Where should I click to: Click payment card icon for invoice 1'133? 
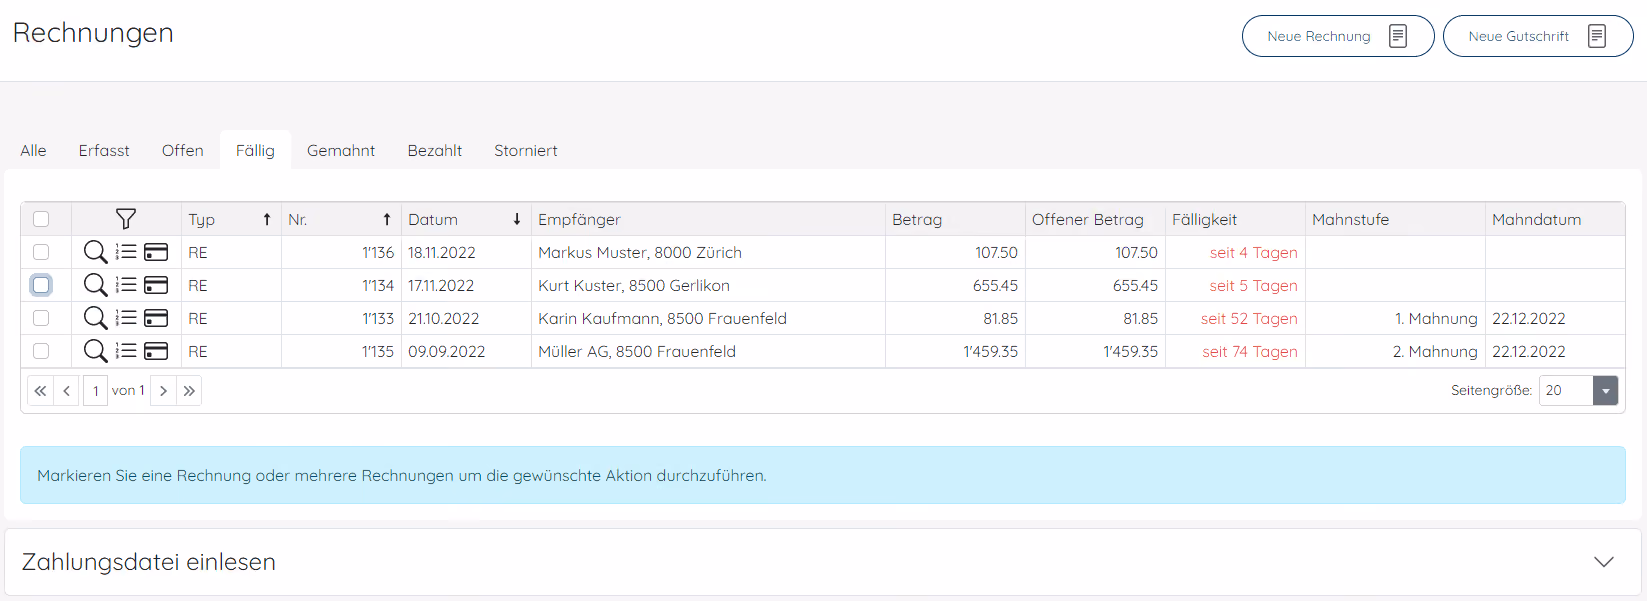156,318
